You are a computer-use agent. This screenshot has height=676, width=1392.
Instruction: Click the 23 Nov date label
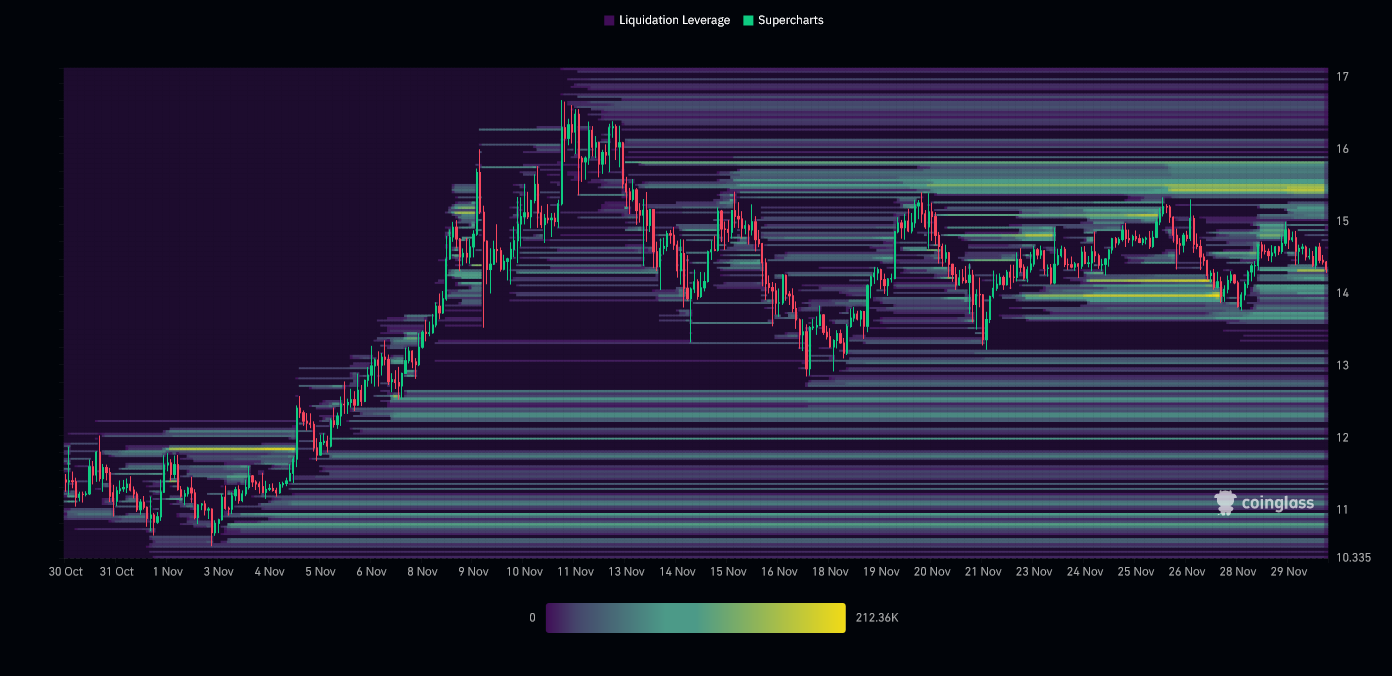tap(1034, 572)
